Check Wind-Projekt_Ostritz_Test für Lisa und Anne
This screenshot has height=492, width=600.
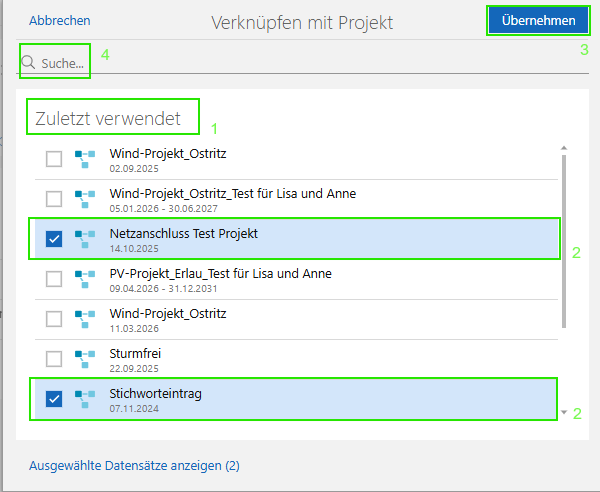[54, 199]
